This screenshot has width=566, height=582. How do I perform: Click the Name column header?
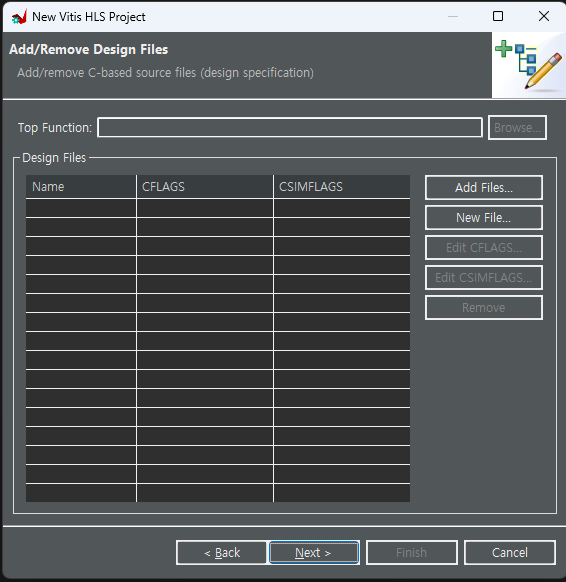(81, 187)
